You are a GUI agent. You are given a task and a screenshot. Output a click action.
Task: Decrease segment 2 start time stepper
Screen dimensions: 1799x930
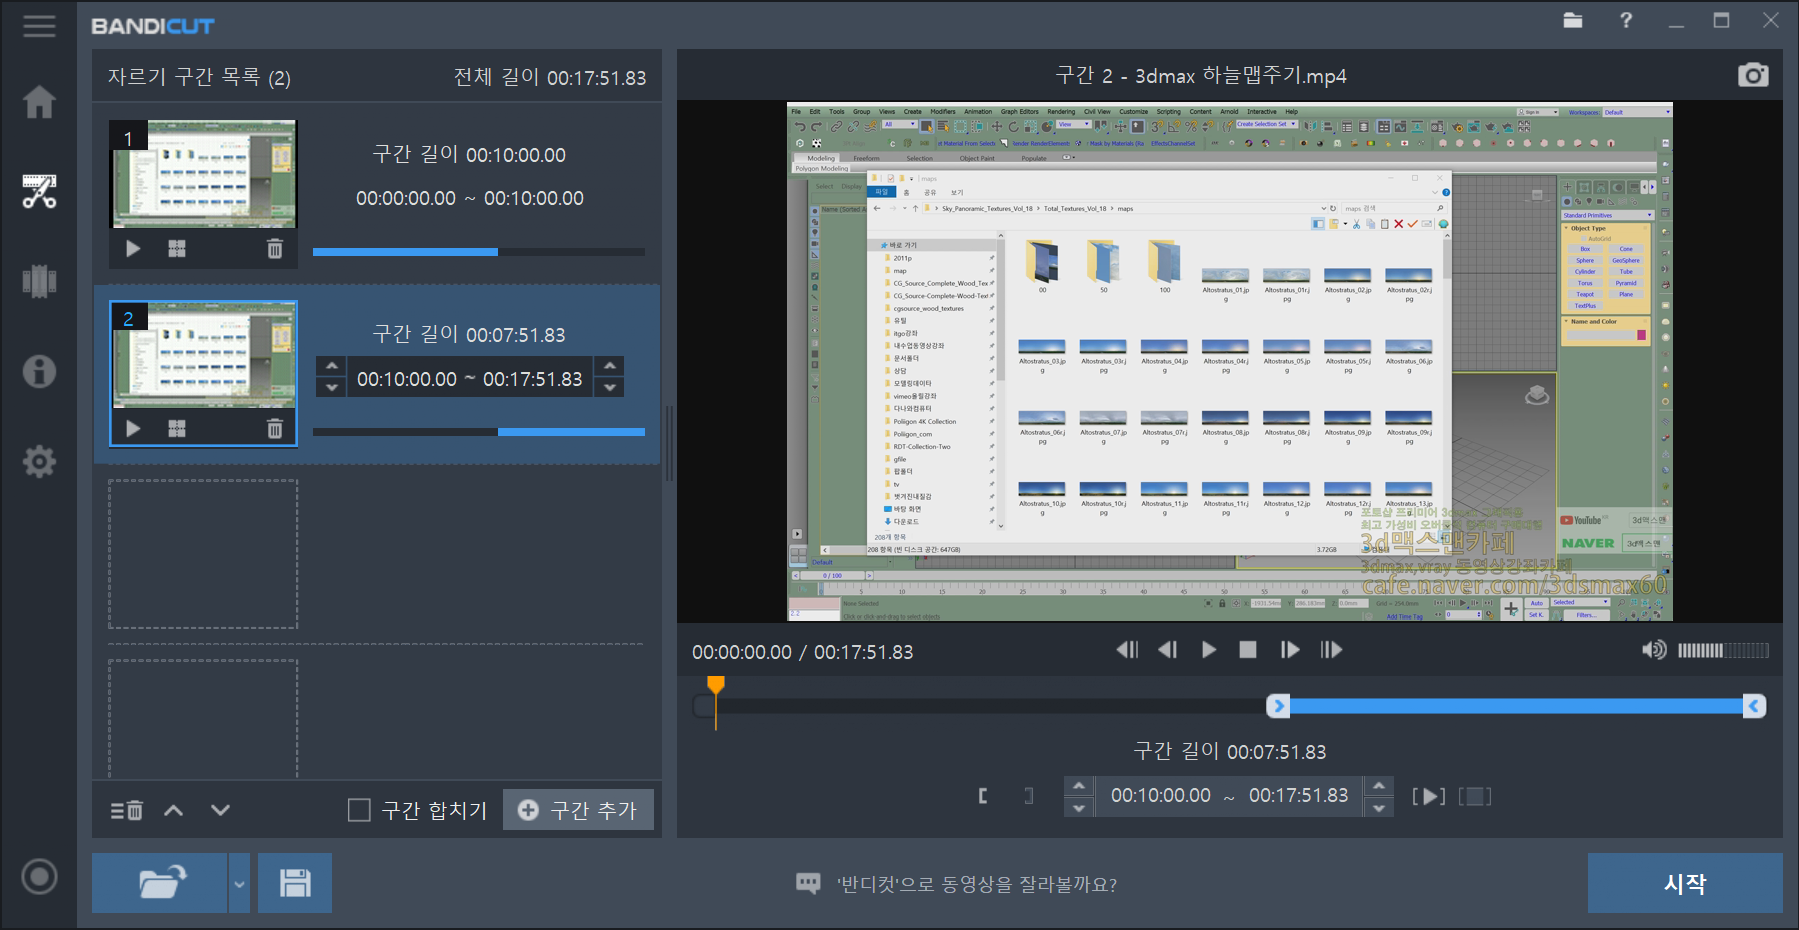332,388
